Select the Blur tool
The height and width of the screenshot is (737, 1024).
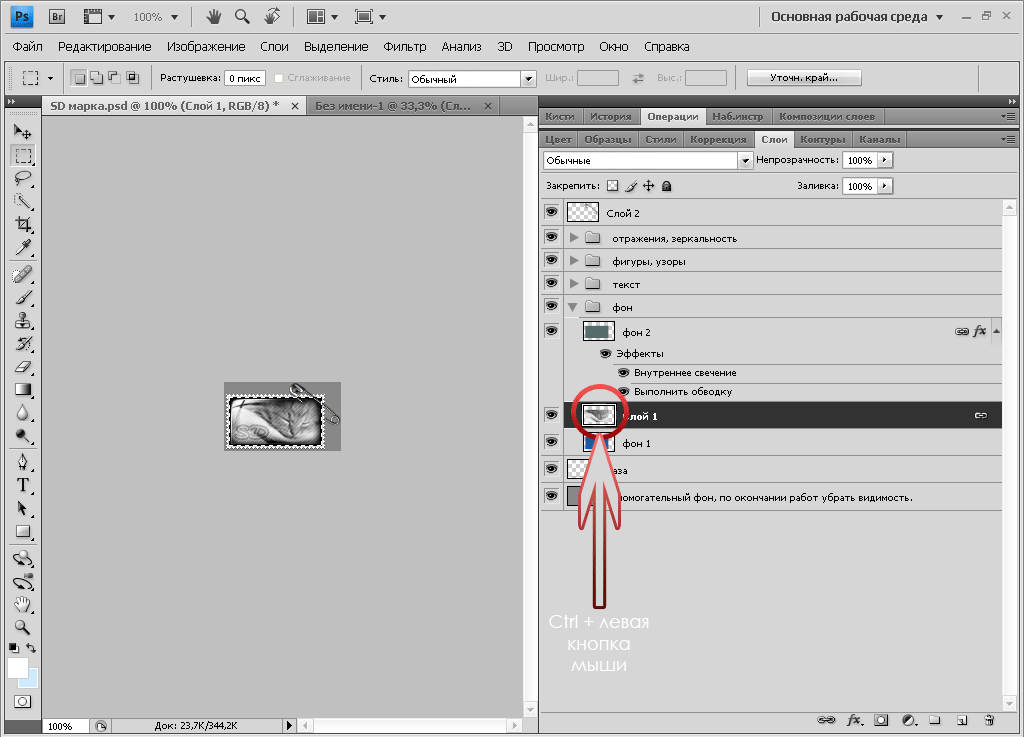point(23,413)
